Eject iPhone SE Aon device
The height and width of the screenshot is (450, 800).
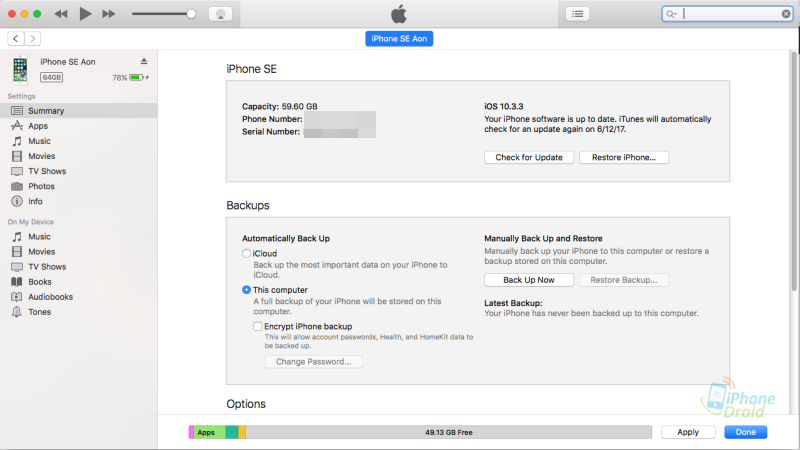(144, 62)
